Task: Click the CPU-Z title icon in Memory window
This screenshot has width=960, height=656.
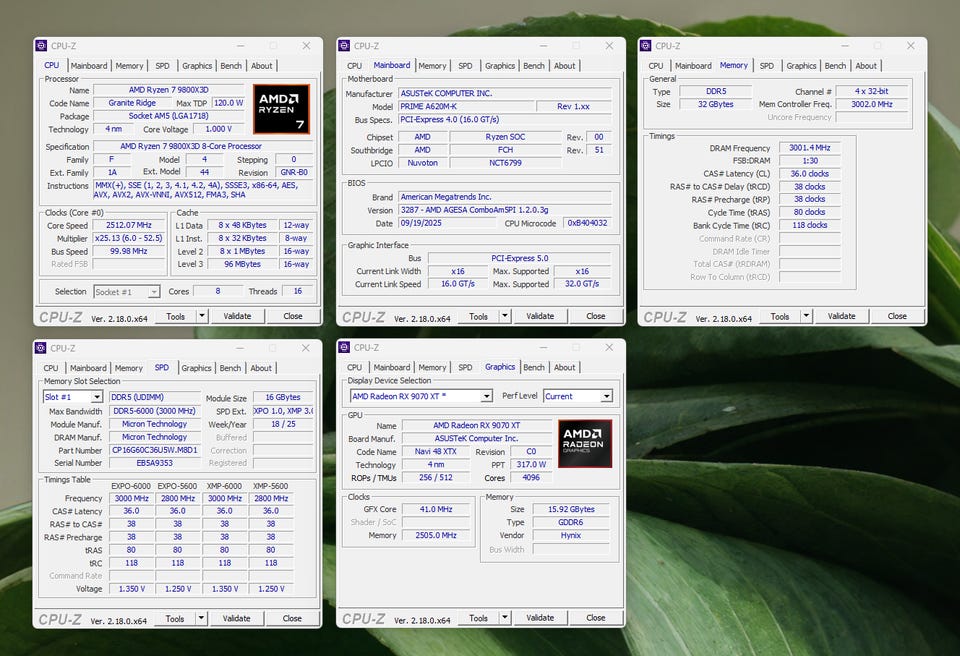Action: coord(645,46)
